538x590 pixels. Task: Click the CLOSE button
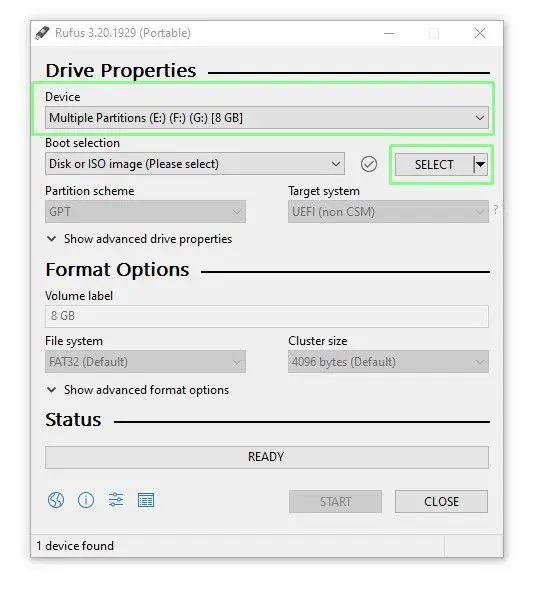441,501
